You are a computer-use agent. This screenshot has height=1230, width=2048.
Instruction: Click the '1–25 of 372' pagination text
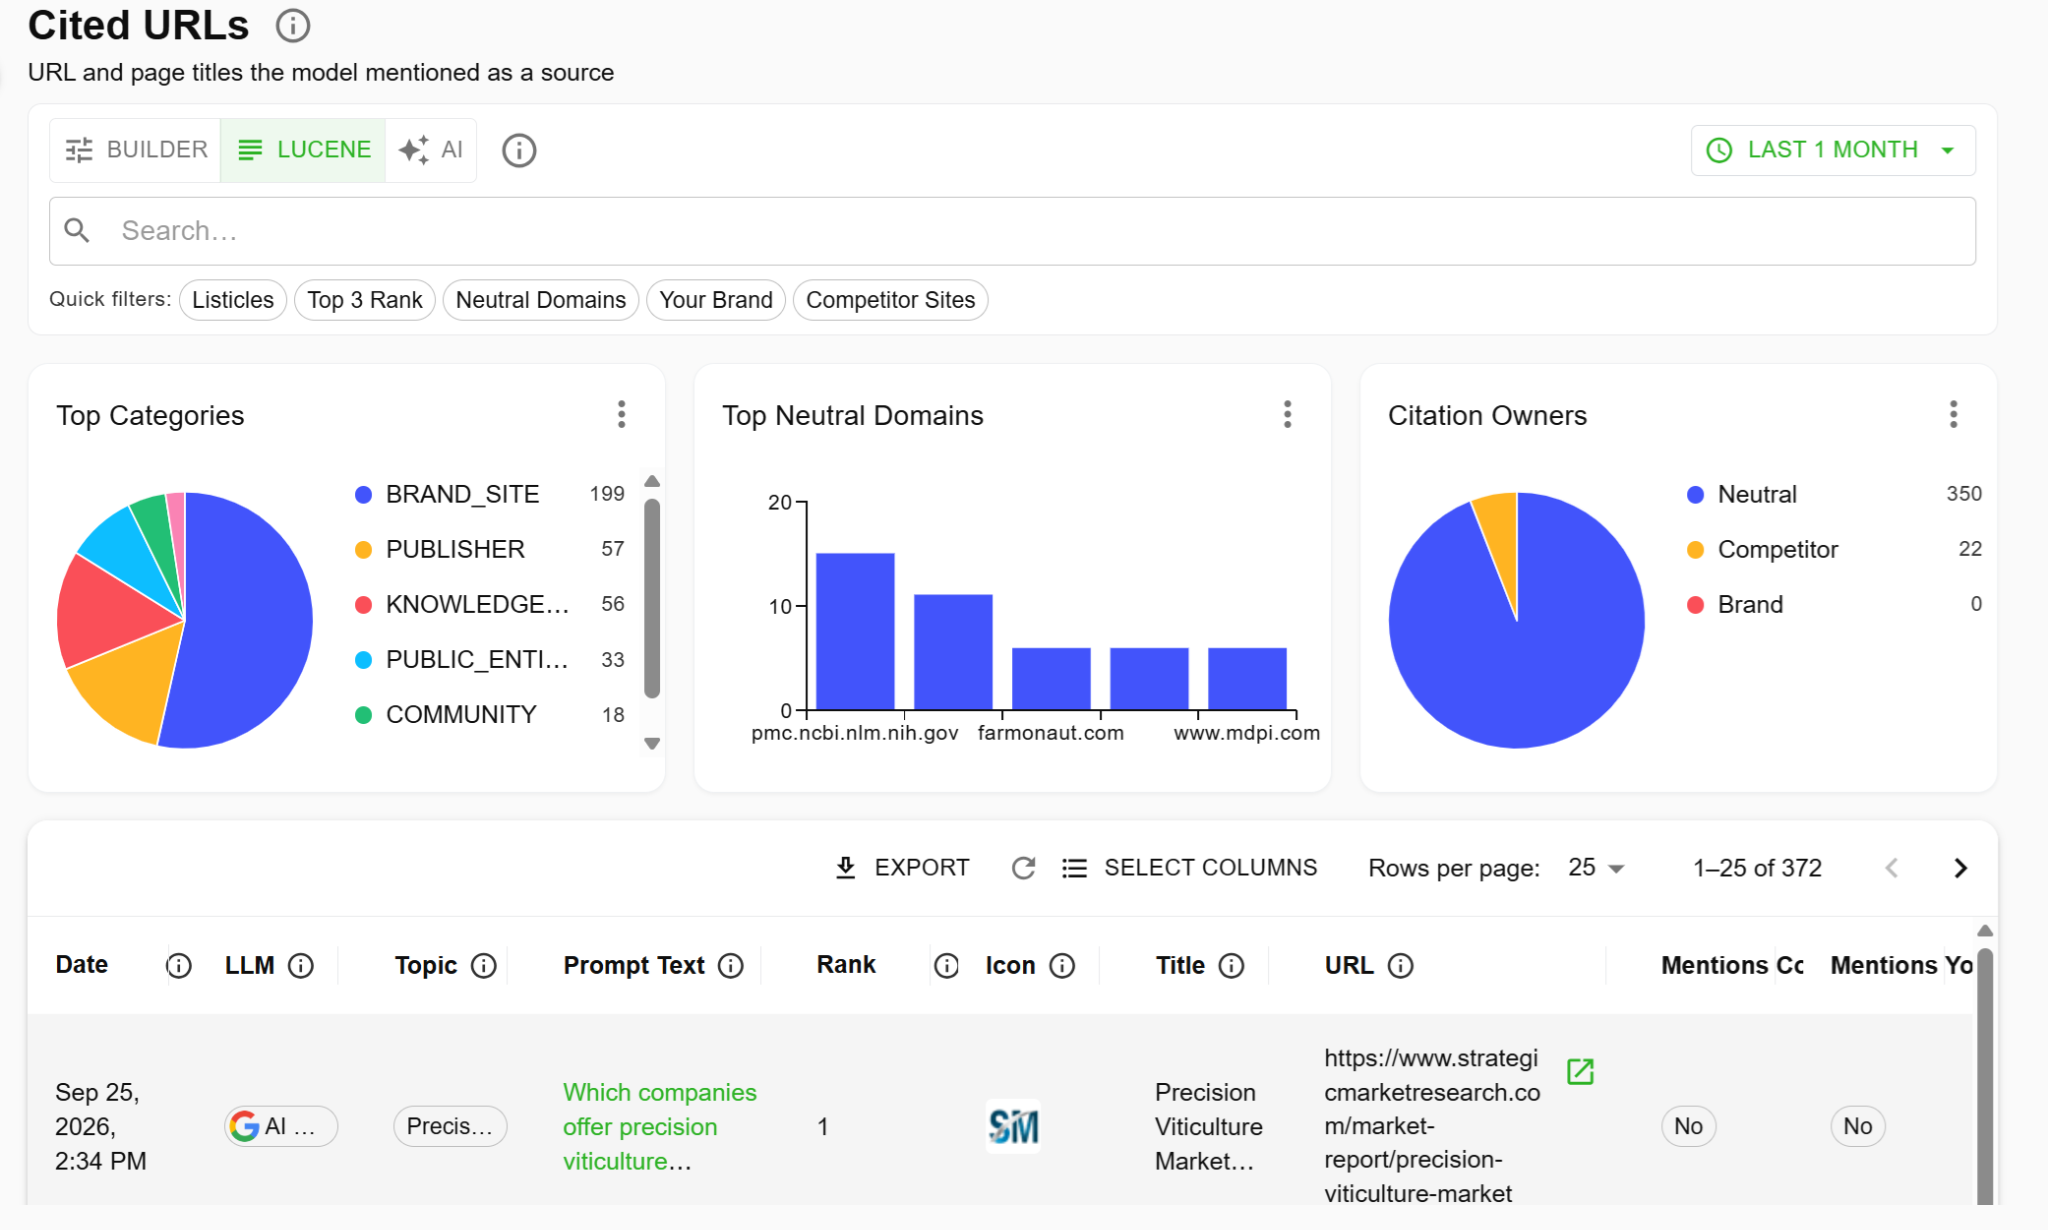[x=1757, y=868]
